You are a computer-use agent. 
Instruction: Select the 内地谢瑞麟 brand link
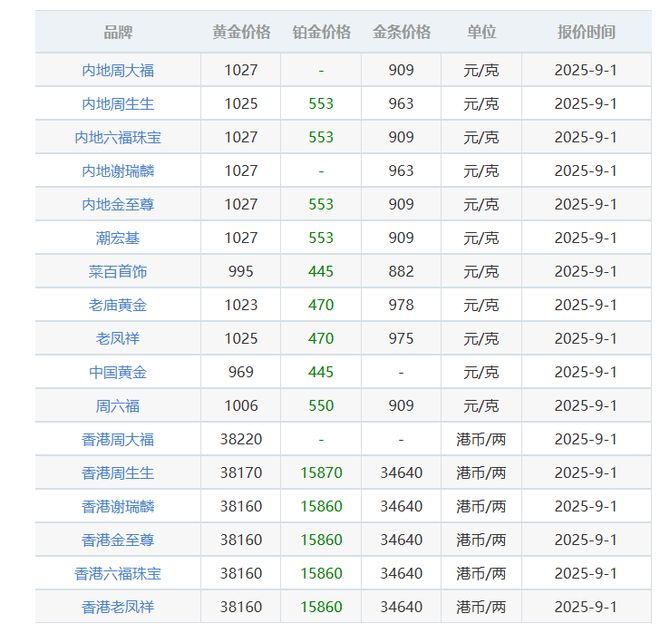click(x=118, y=171)
